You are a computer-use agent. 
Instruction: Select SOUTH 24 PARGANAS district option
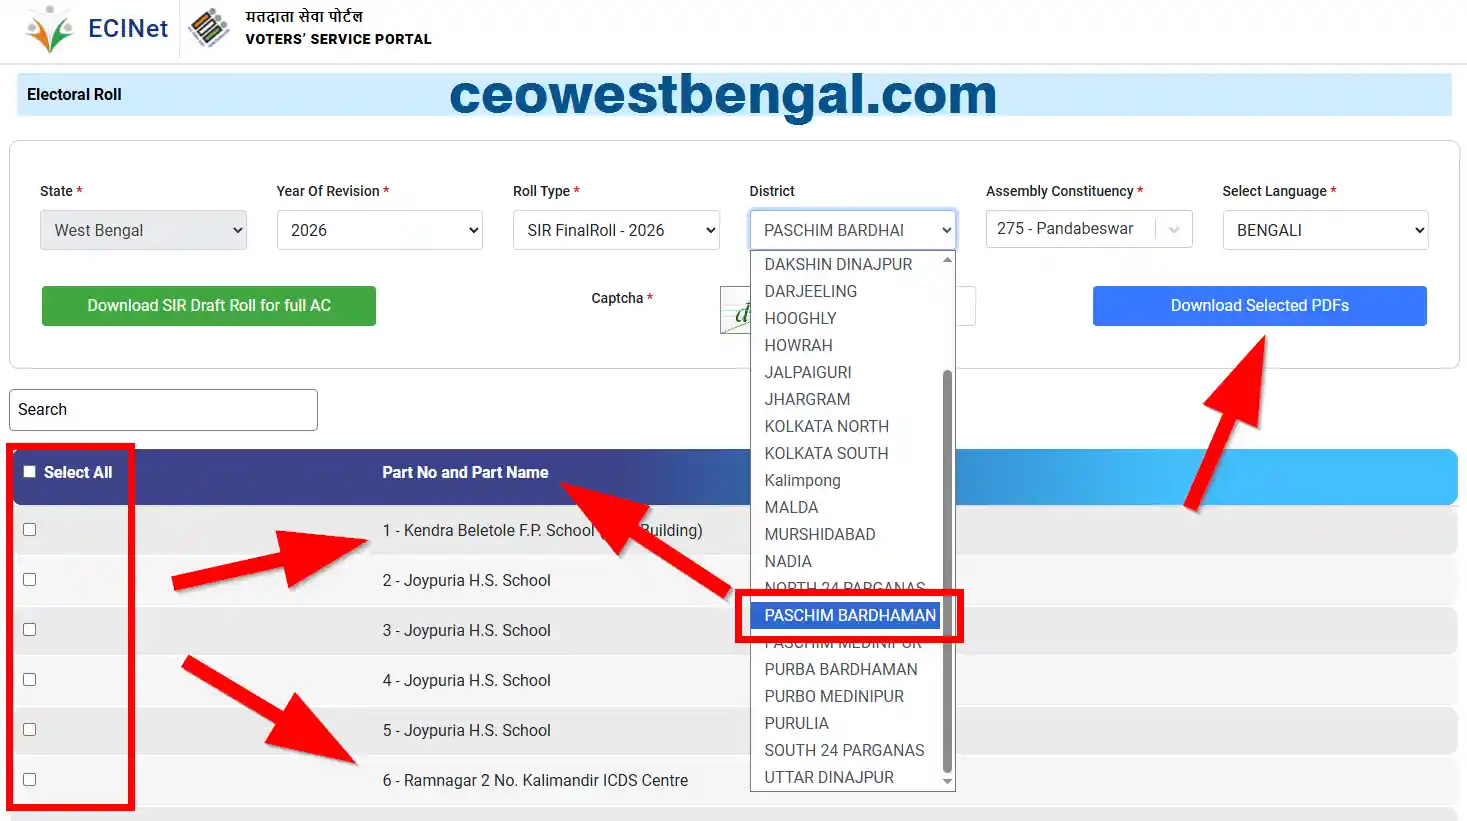844,750
